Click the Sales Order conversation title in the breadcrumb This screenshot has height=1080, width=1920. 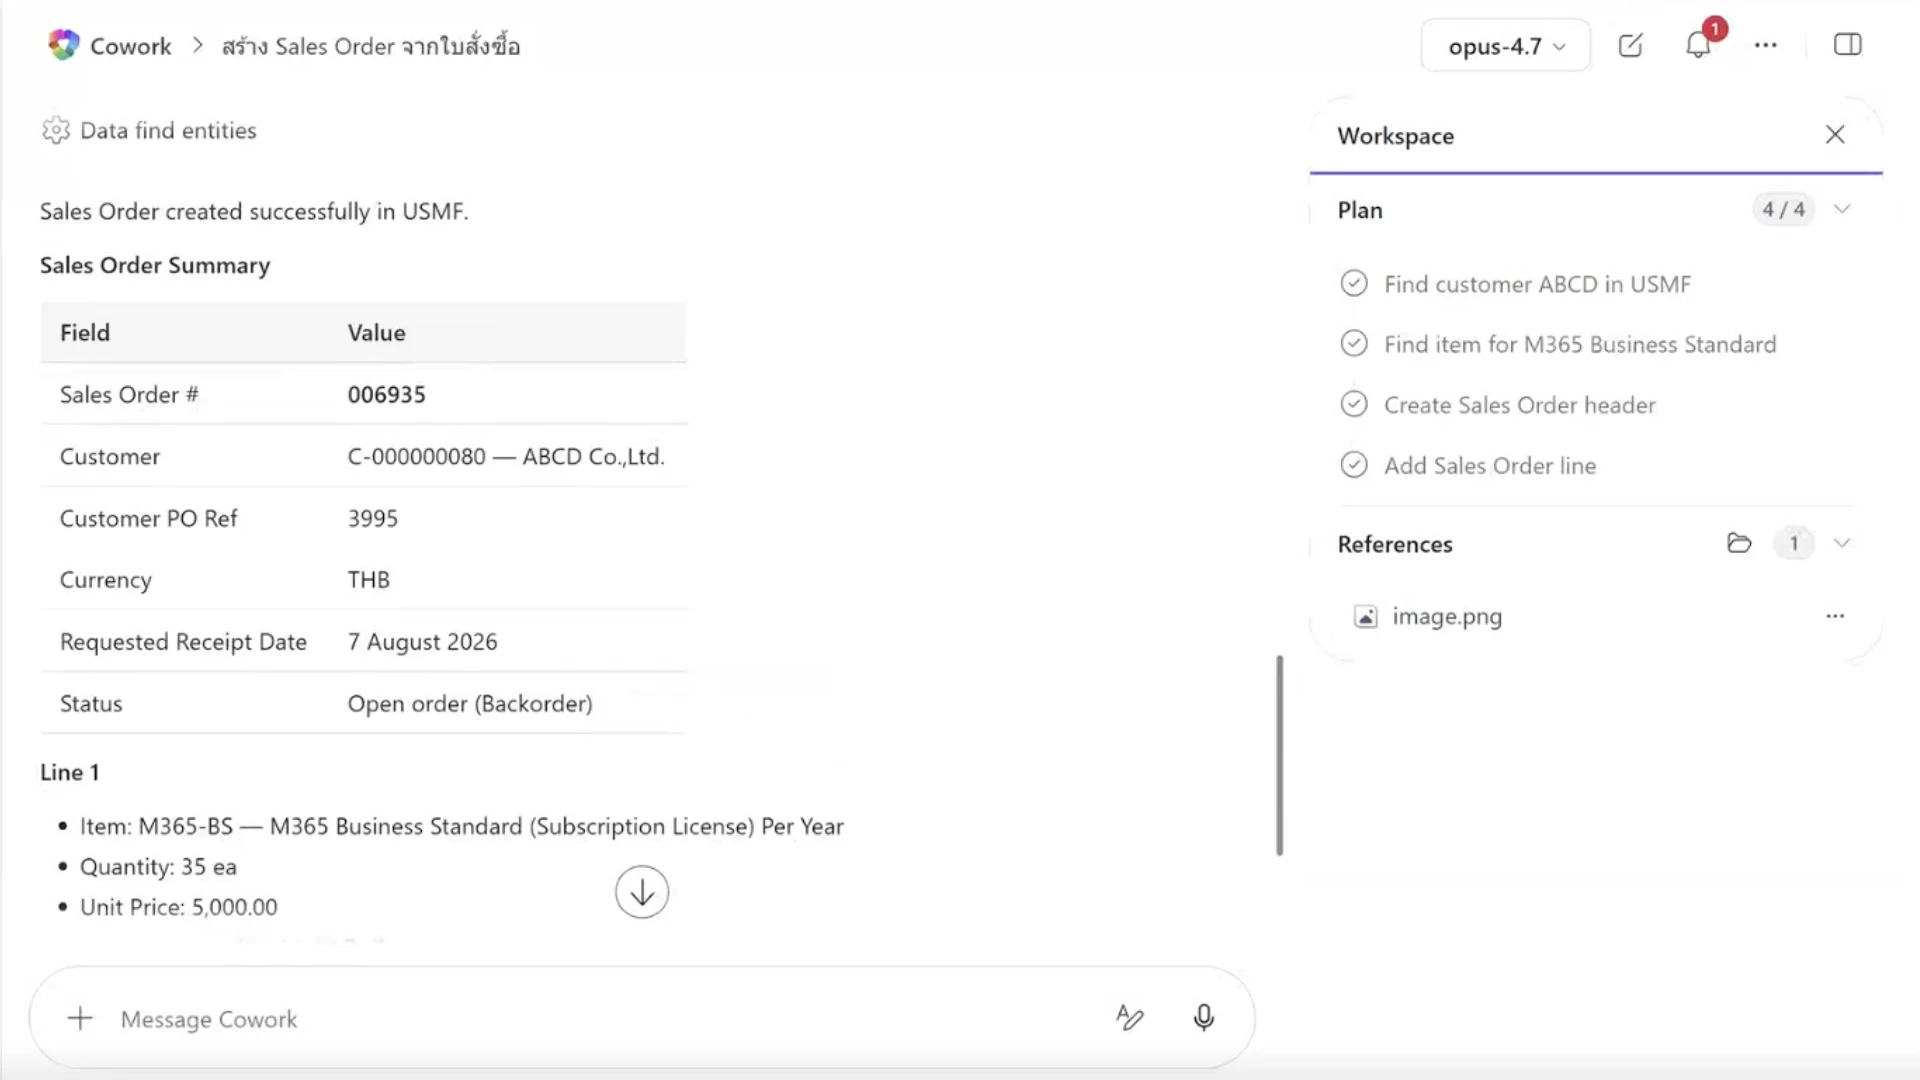(x=371, y=46)
